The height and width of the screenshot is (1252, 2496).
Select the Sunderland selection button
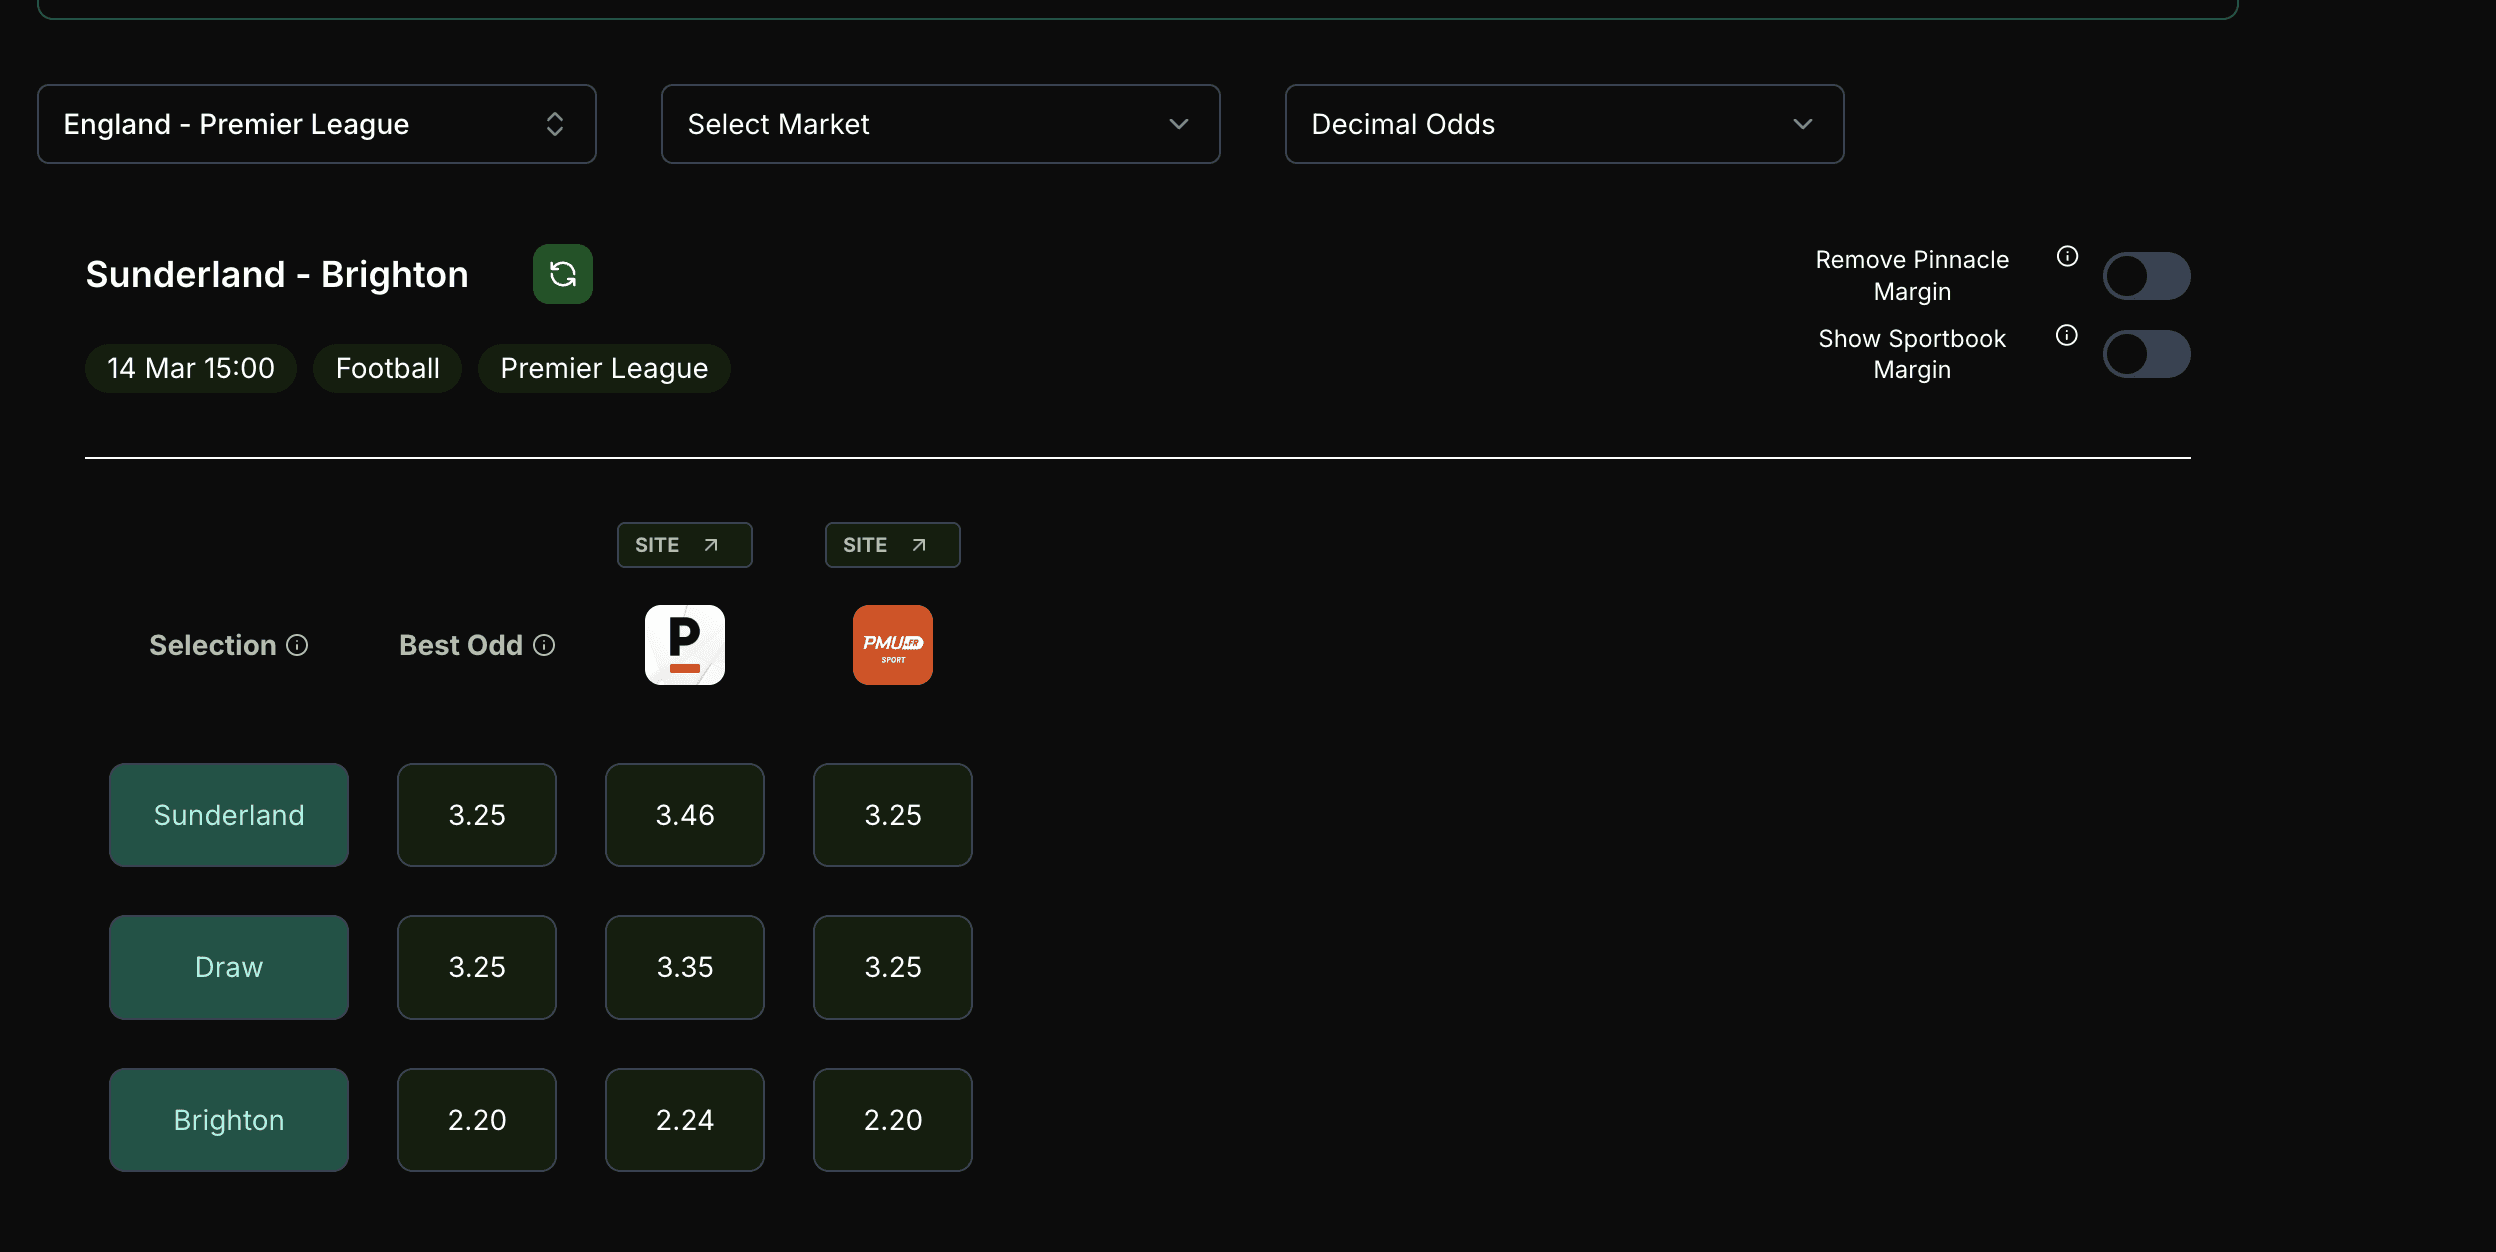[229, 815]
